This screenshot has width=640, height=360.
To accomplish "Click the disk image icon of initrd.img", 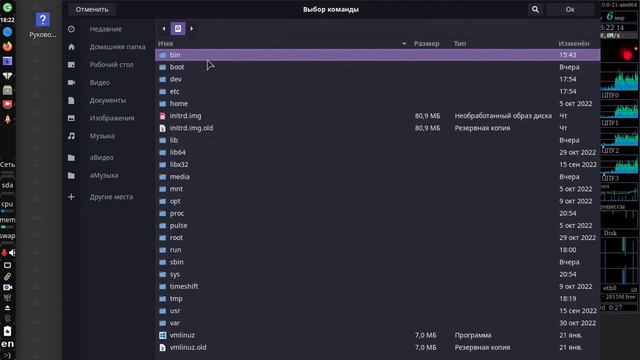I will [x=162, y=116].
